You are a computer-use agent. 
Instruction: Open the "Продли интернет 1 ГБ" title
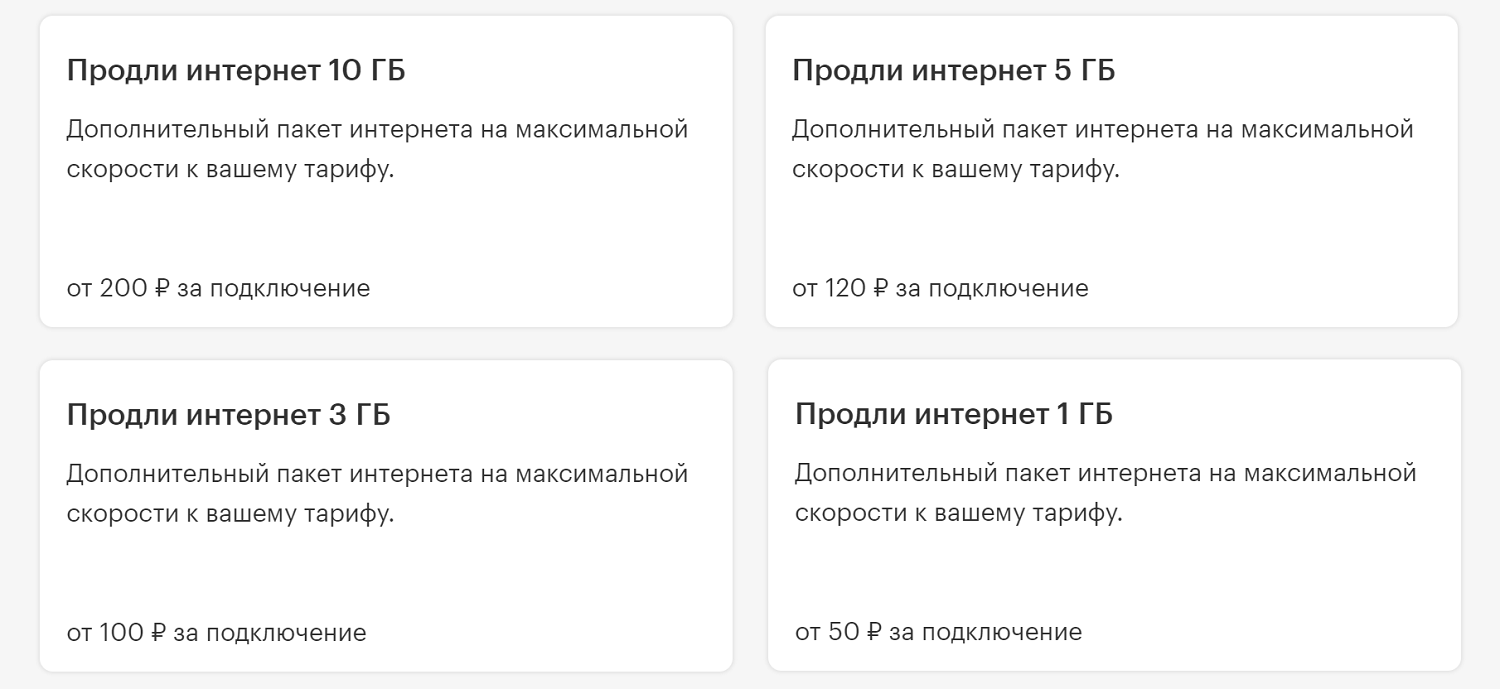(x=953, y=415)
